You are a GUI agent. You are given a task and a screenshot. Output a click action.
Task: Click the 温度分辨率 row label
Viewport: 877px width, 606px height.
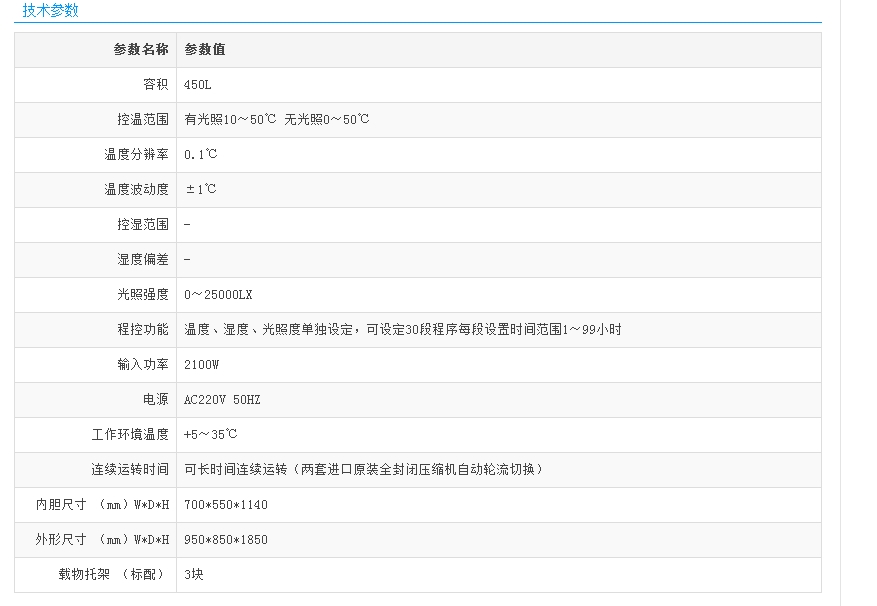pyautogui.click(x=137, y=155)
